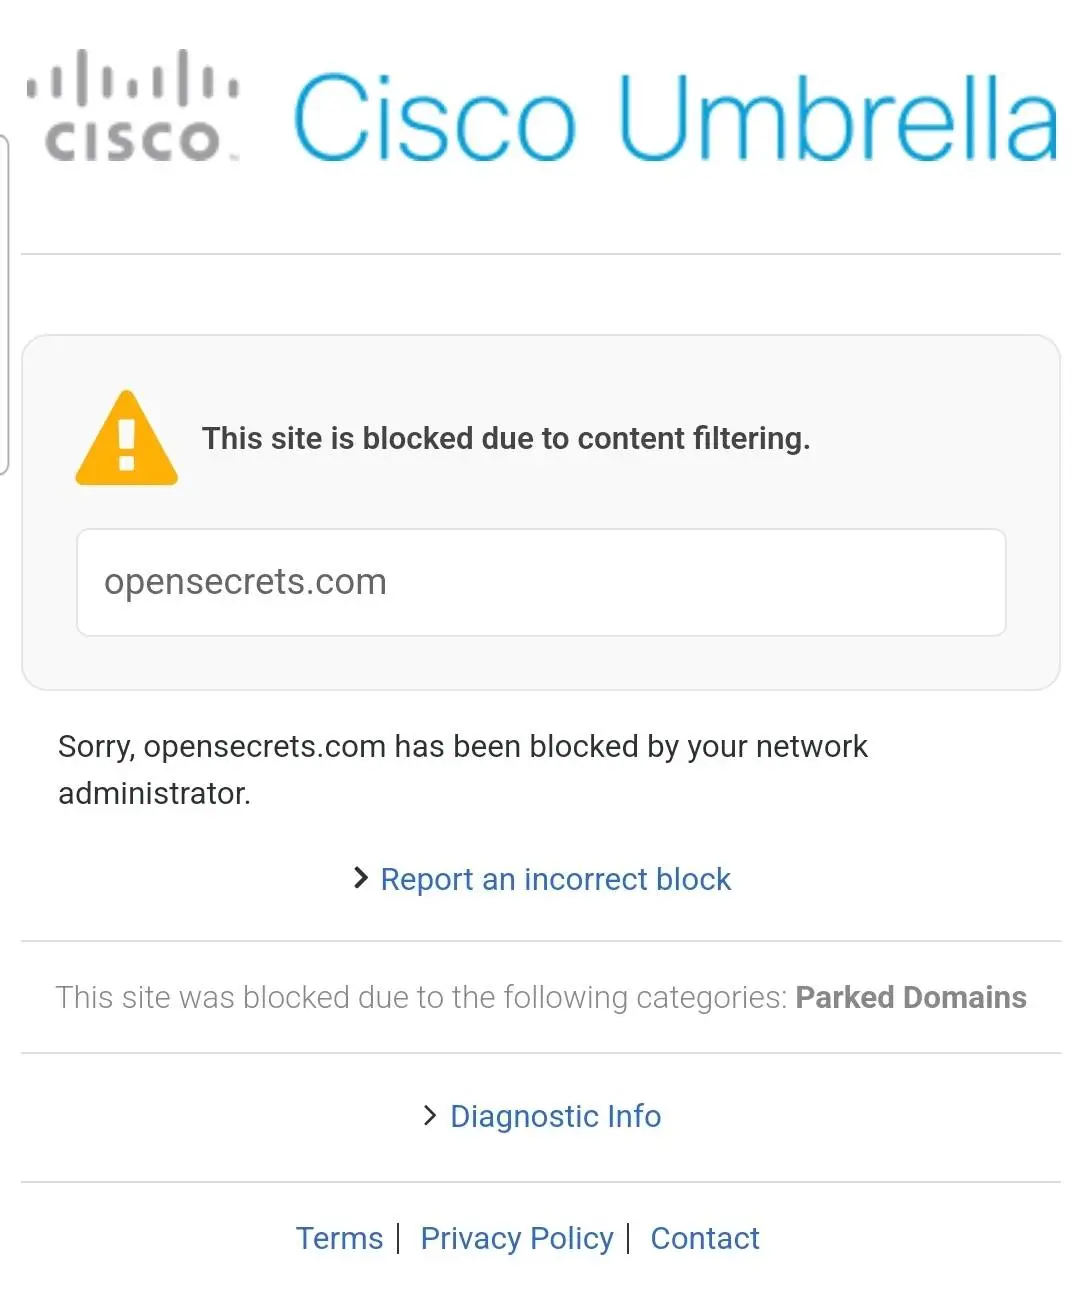Click the yellow warning triangle icon
The height and width of the screenshot is (1301, 1080).
tap(127, 440)
